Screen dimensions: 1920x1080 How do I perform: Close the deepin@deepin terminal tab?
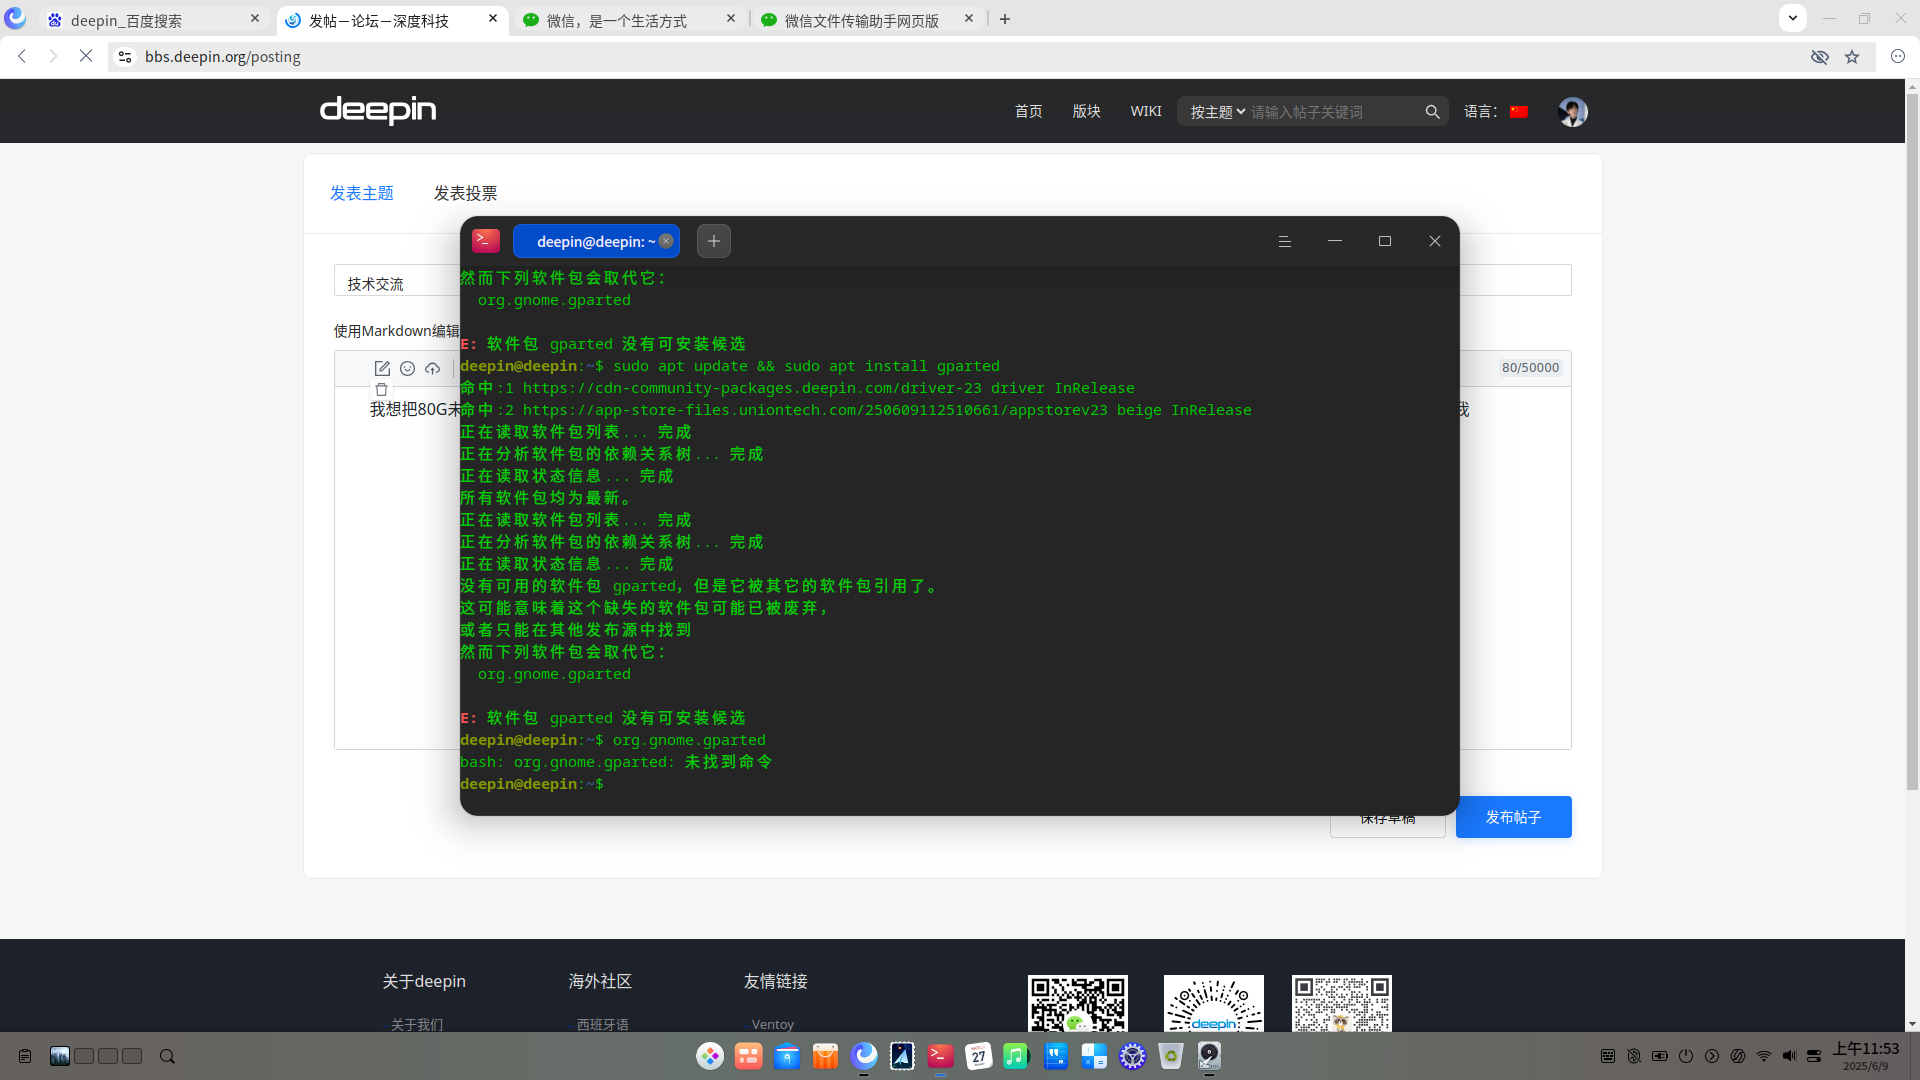click(x=666, y=241)
